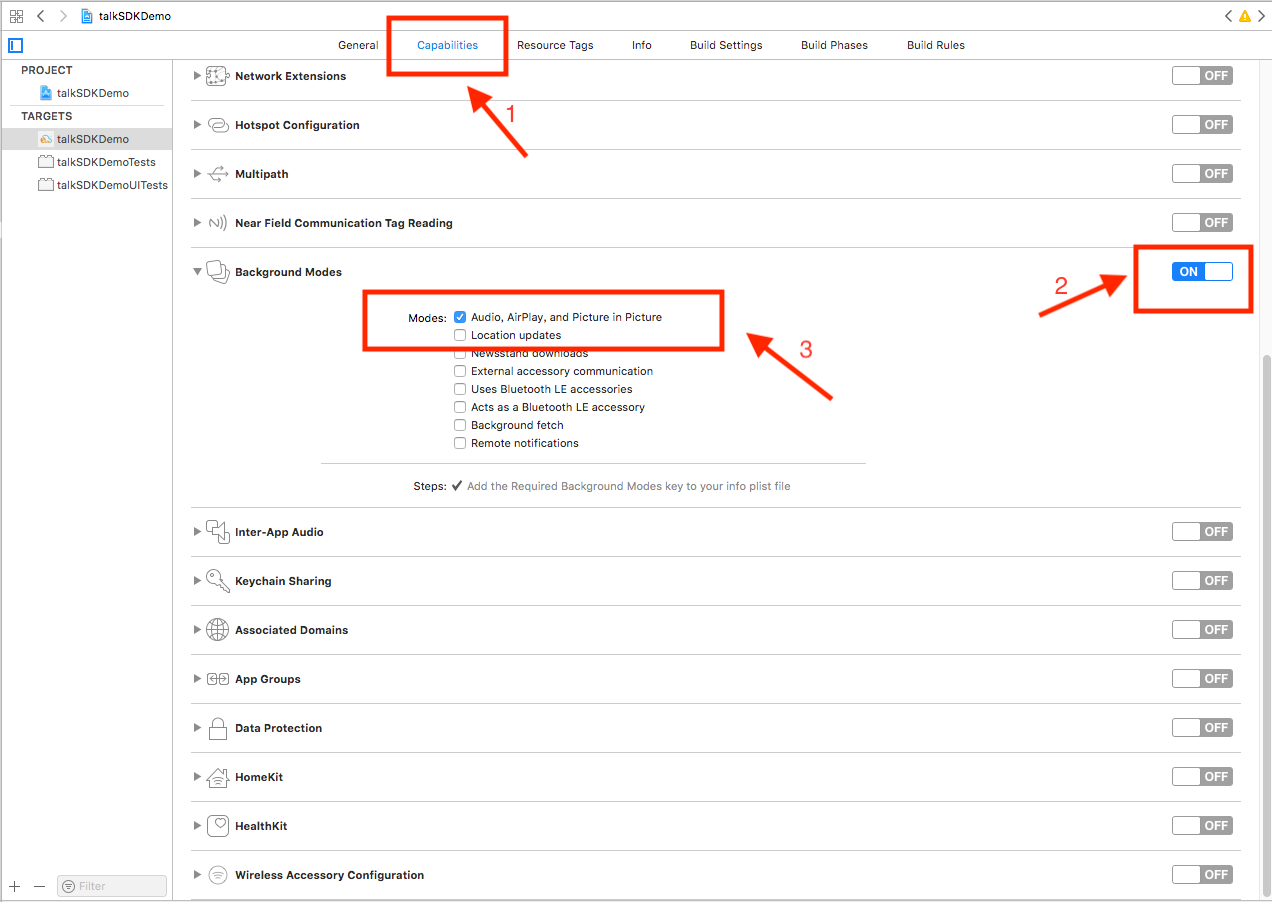Turn off the Background Modes switch
This screenshot has height=902, width=1272.
[1202, 272]
